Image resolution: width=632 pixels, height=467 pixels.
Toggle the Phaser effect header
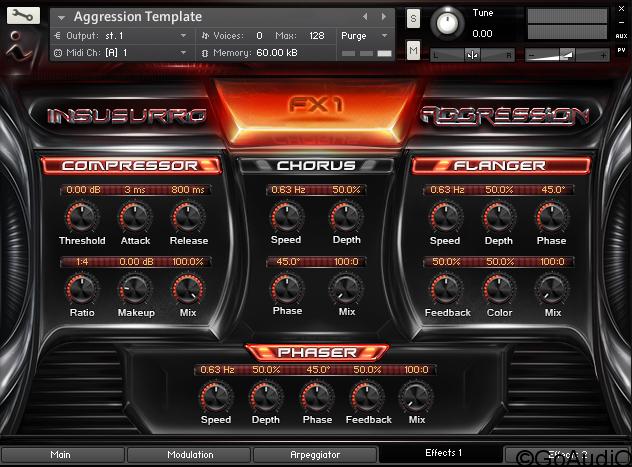coord(316,352)
